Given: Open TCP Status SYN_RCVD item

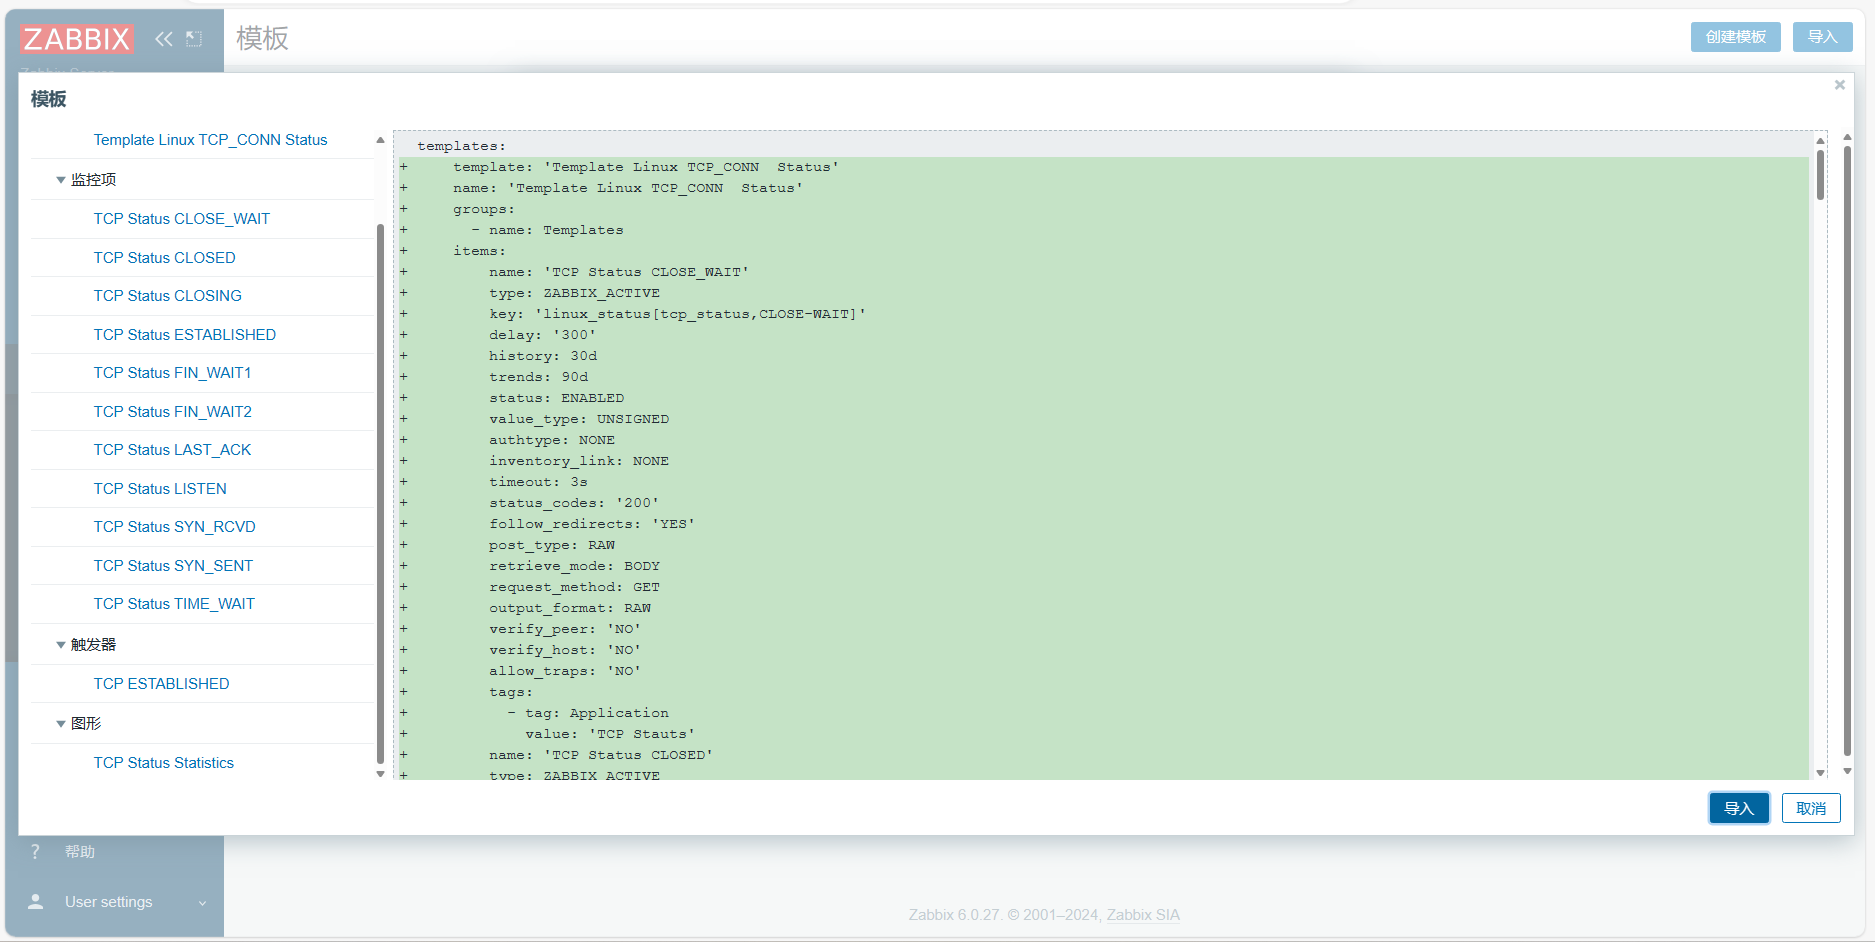Looking at the screenshot, I should [175, 527].
